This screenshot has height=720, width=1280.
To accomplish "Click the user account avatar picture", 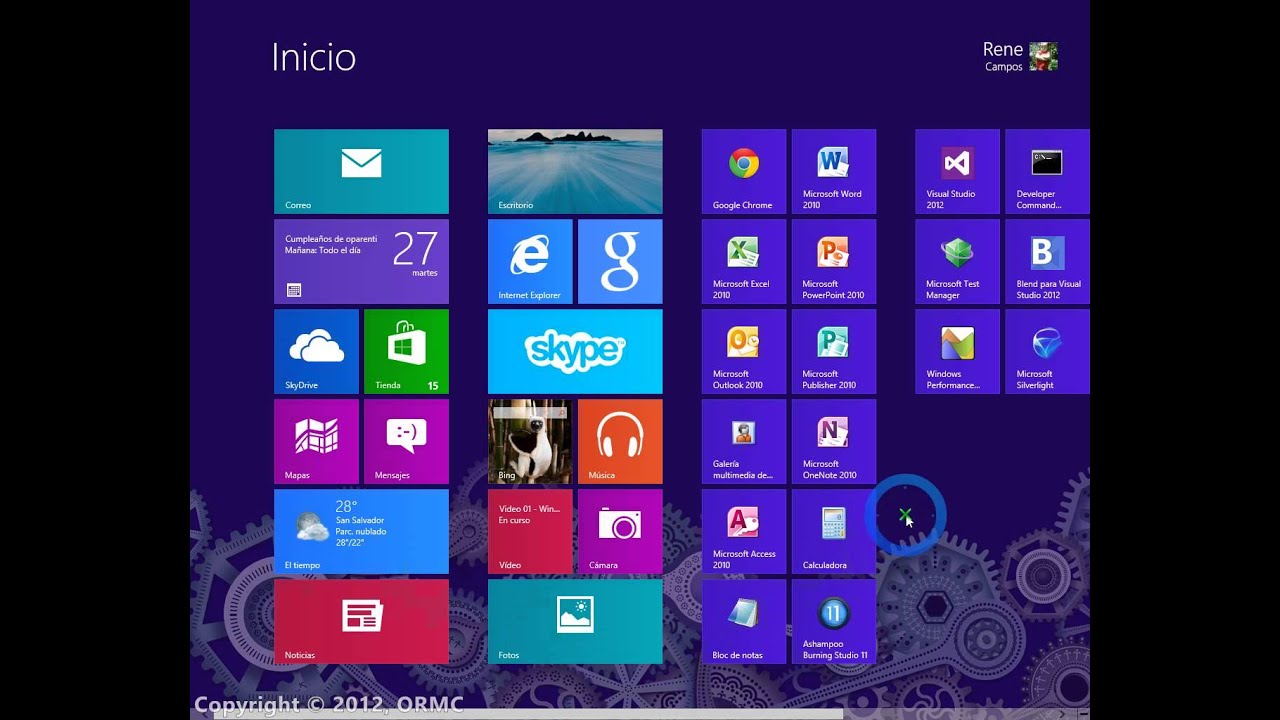I will (x=1043, y=56).
